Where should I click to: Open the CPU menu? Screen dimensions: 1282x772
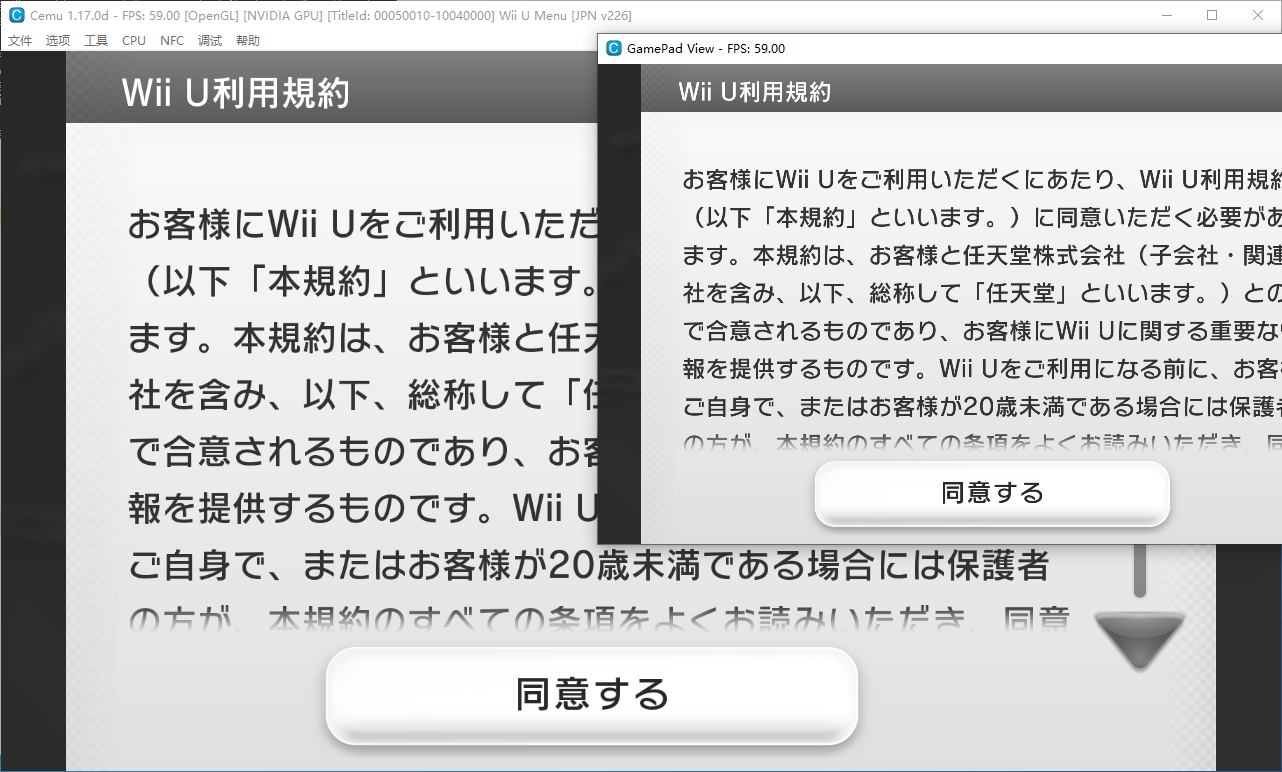(x=133, y=40)
